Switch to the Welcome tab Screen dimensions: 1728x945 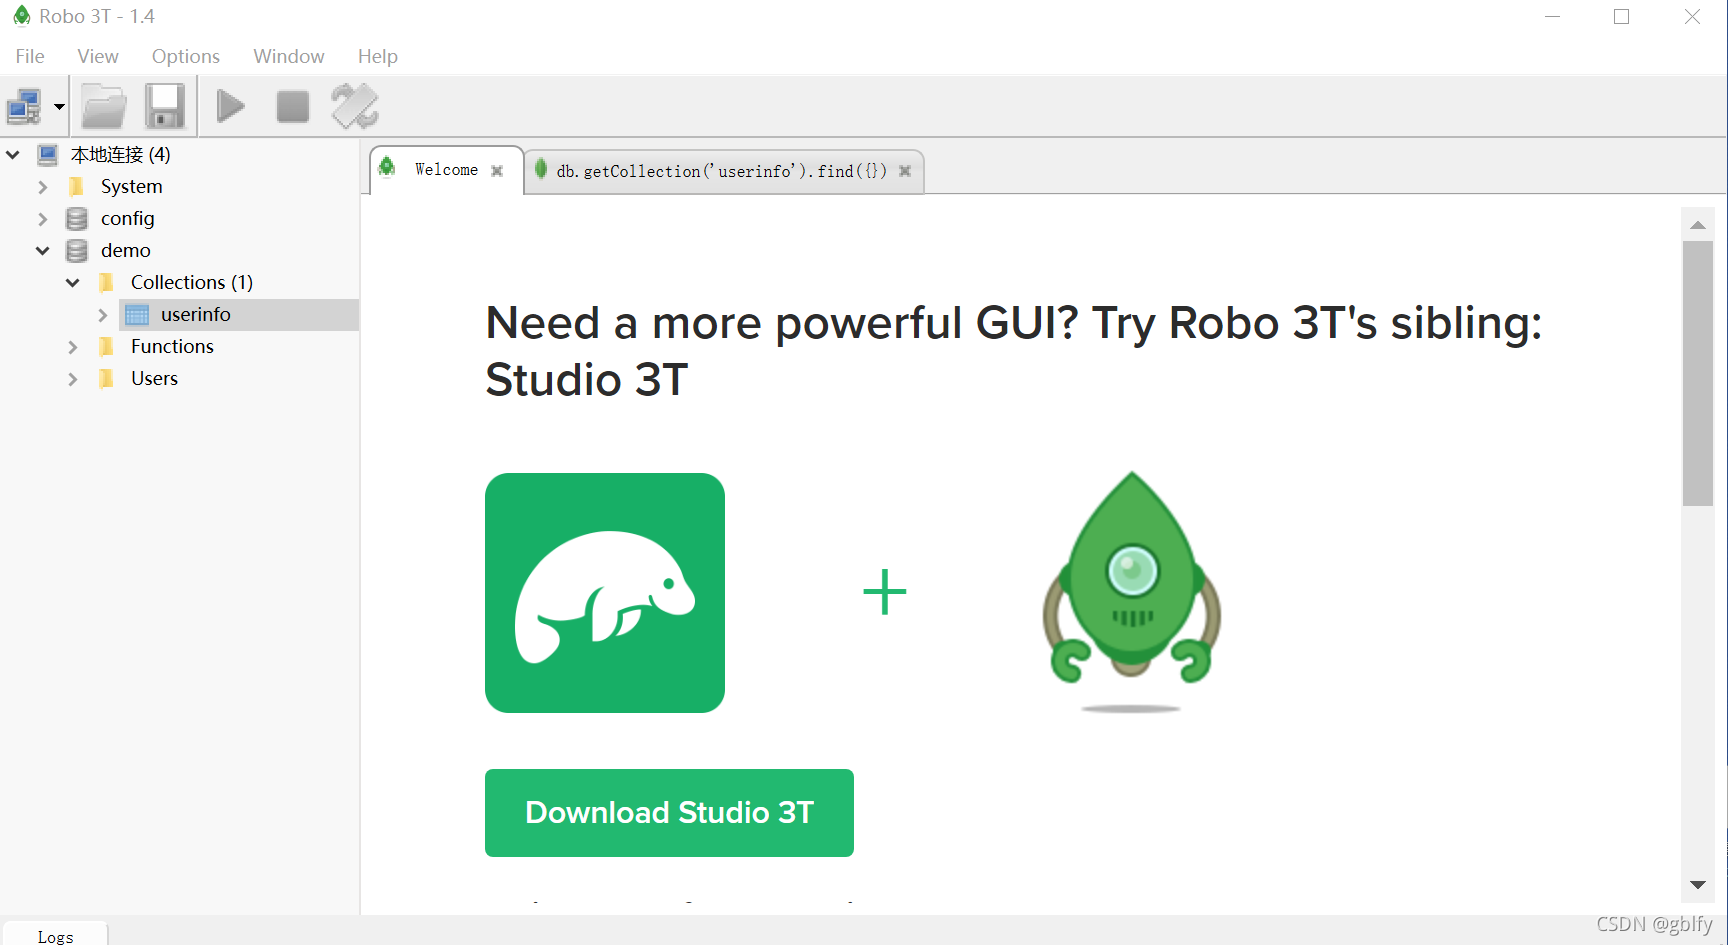tap(446, 170)
